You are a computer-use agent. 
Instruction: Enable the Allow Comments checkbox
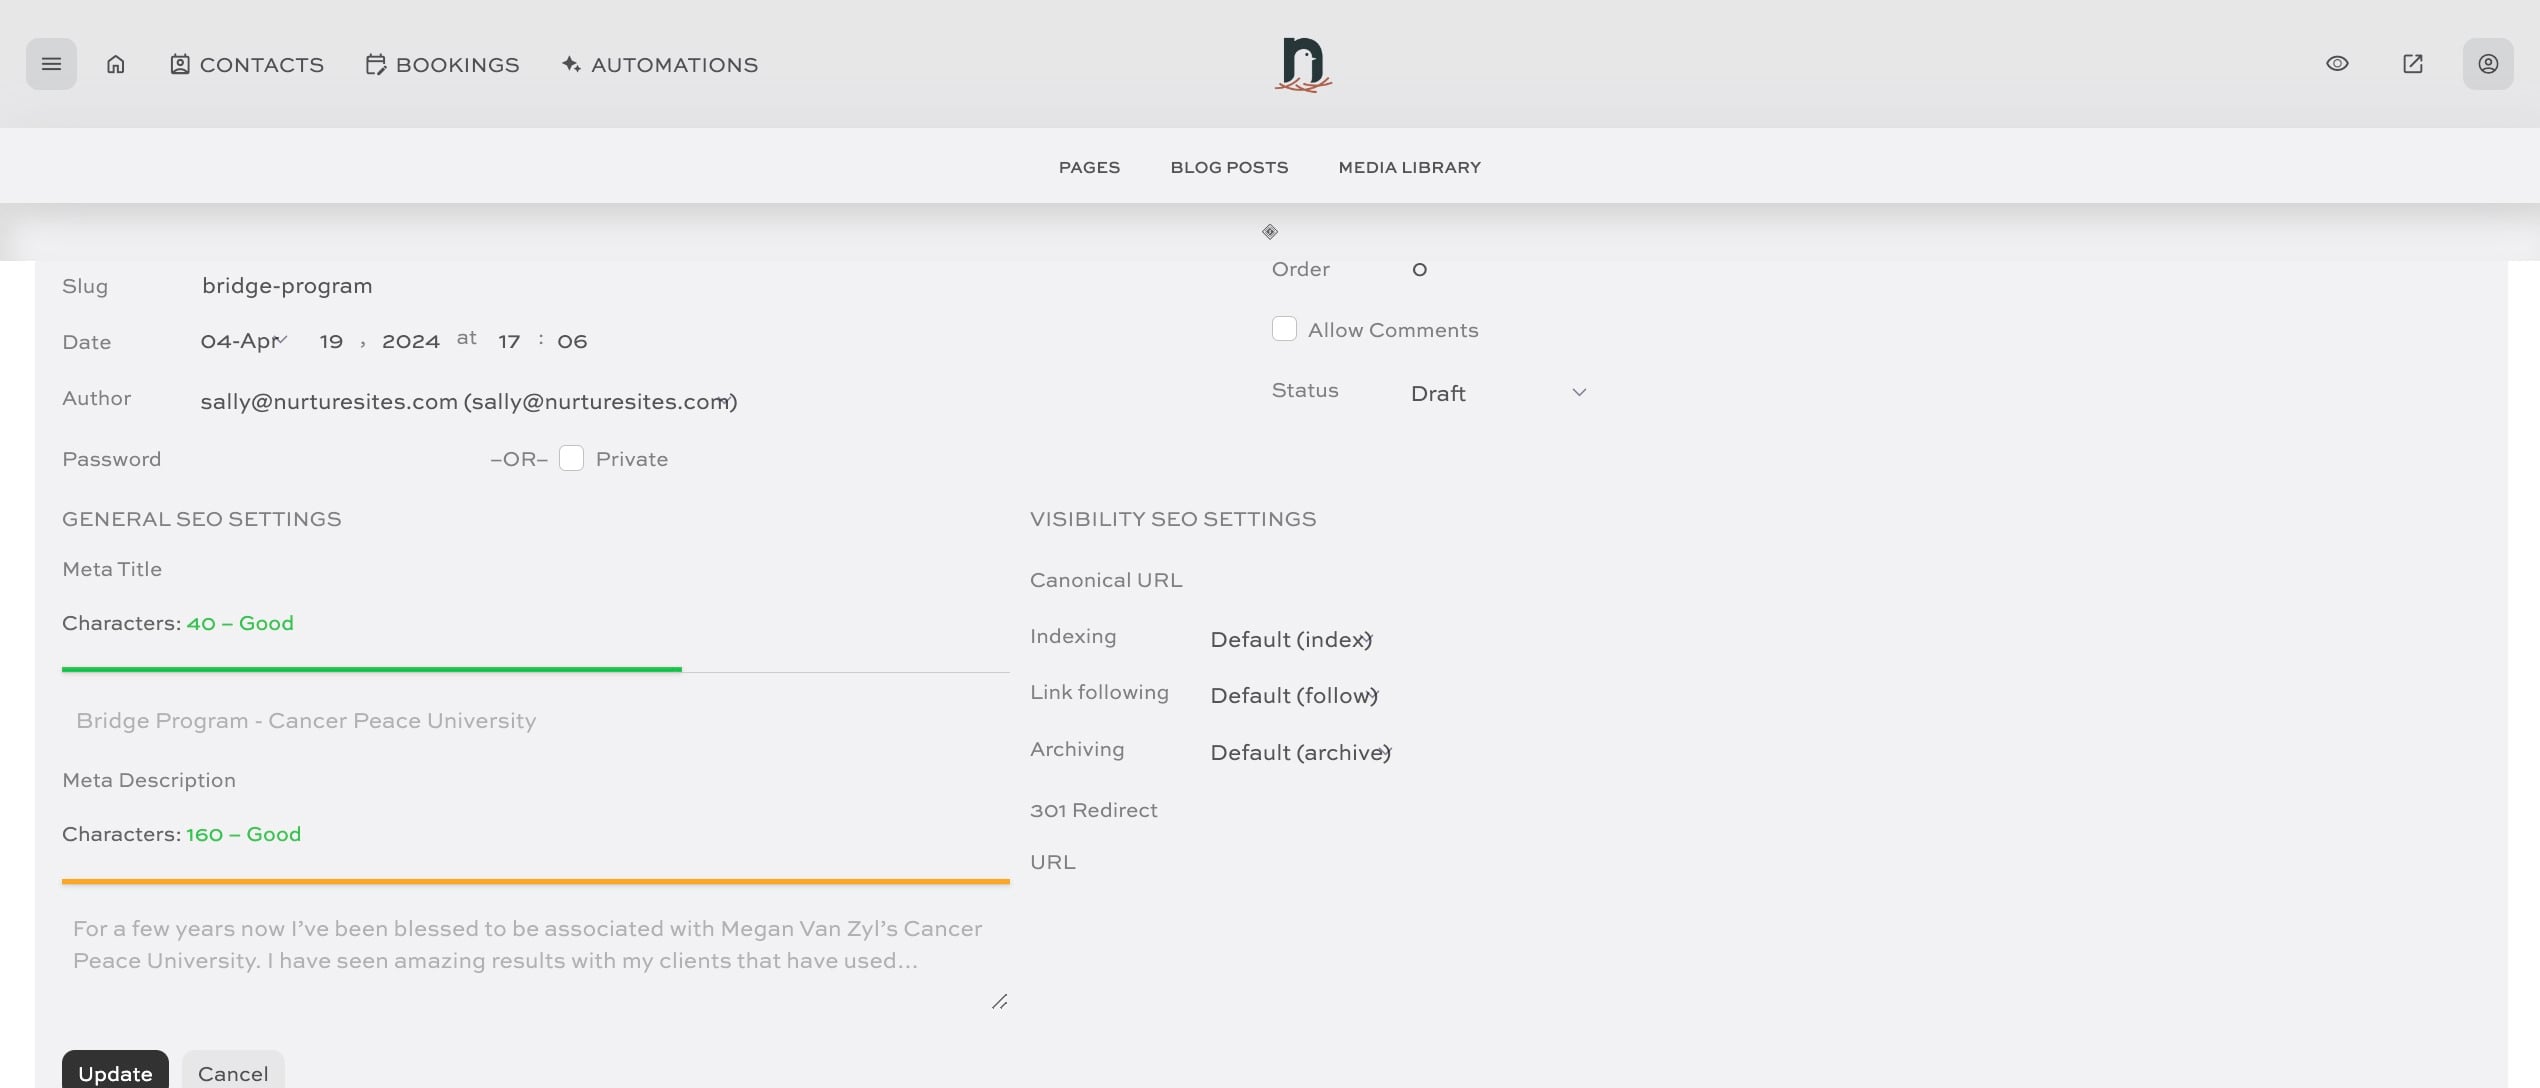[x=1284, y=328]
